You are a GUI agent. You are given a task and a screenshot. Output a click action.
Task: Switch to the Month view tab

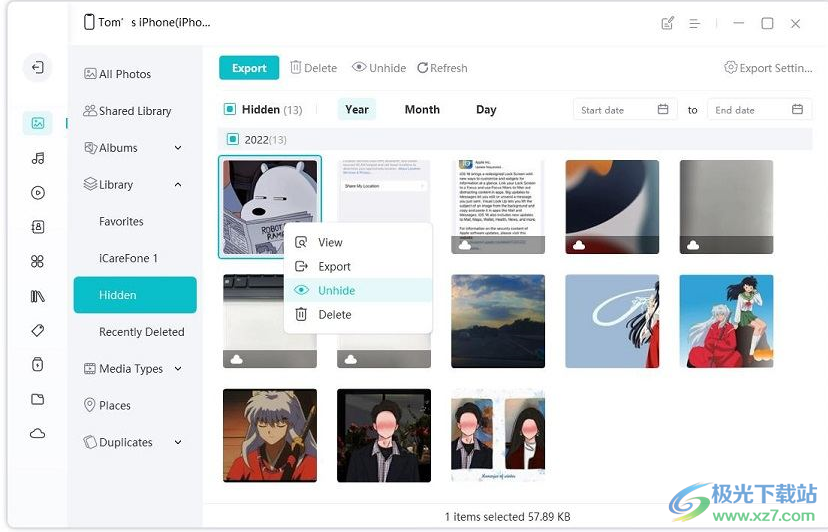point(422,109)
